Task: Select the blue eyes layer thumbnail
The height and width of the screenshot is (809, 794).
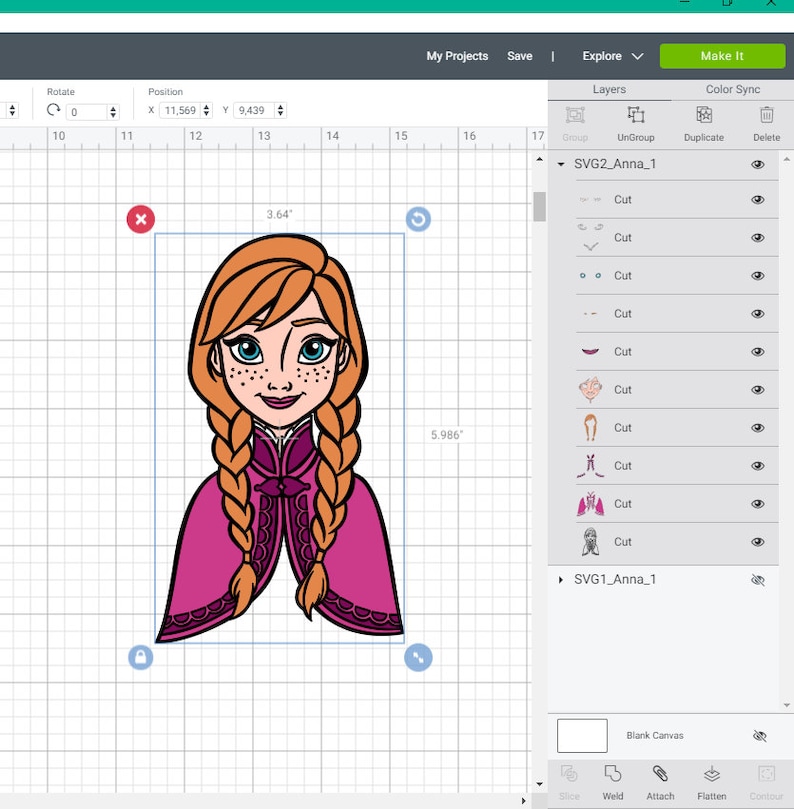Action: 590,276
